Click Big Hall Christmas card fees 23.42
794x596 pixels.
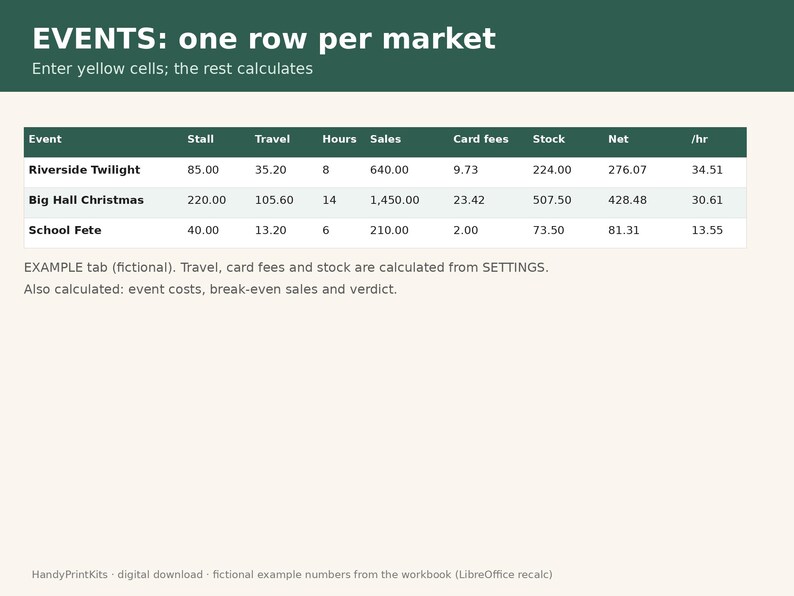[469, 200]
